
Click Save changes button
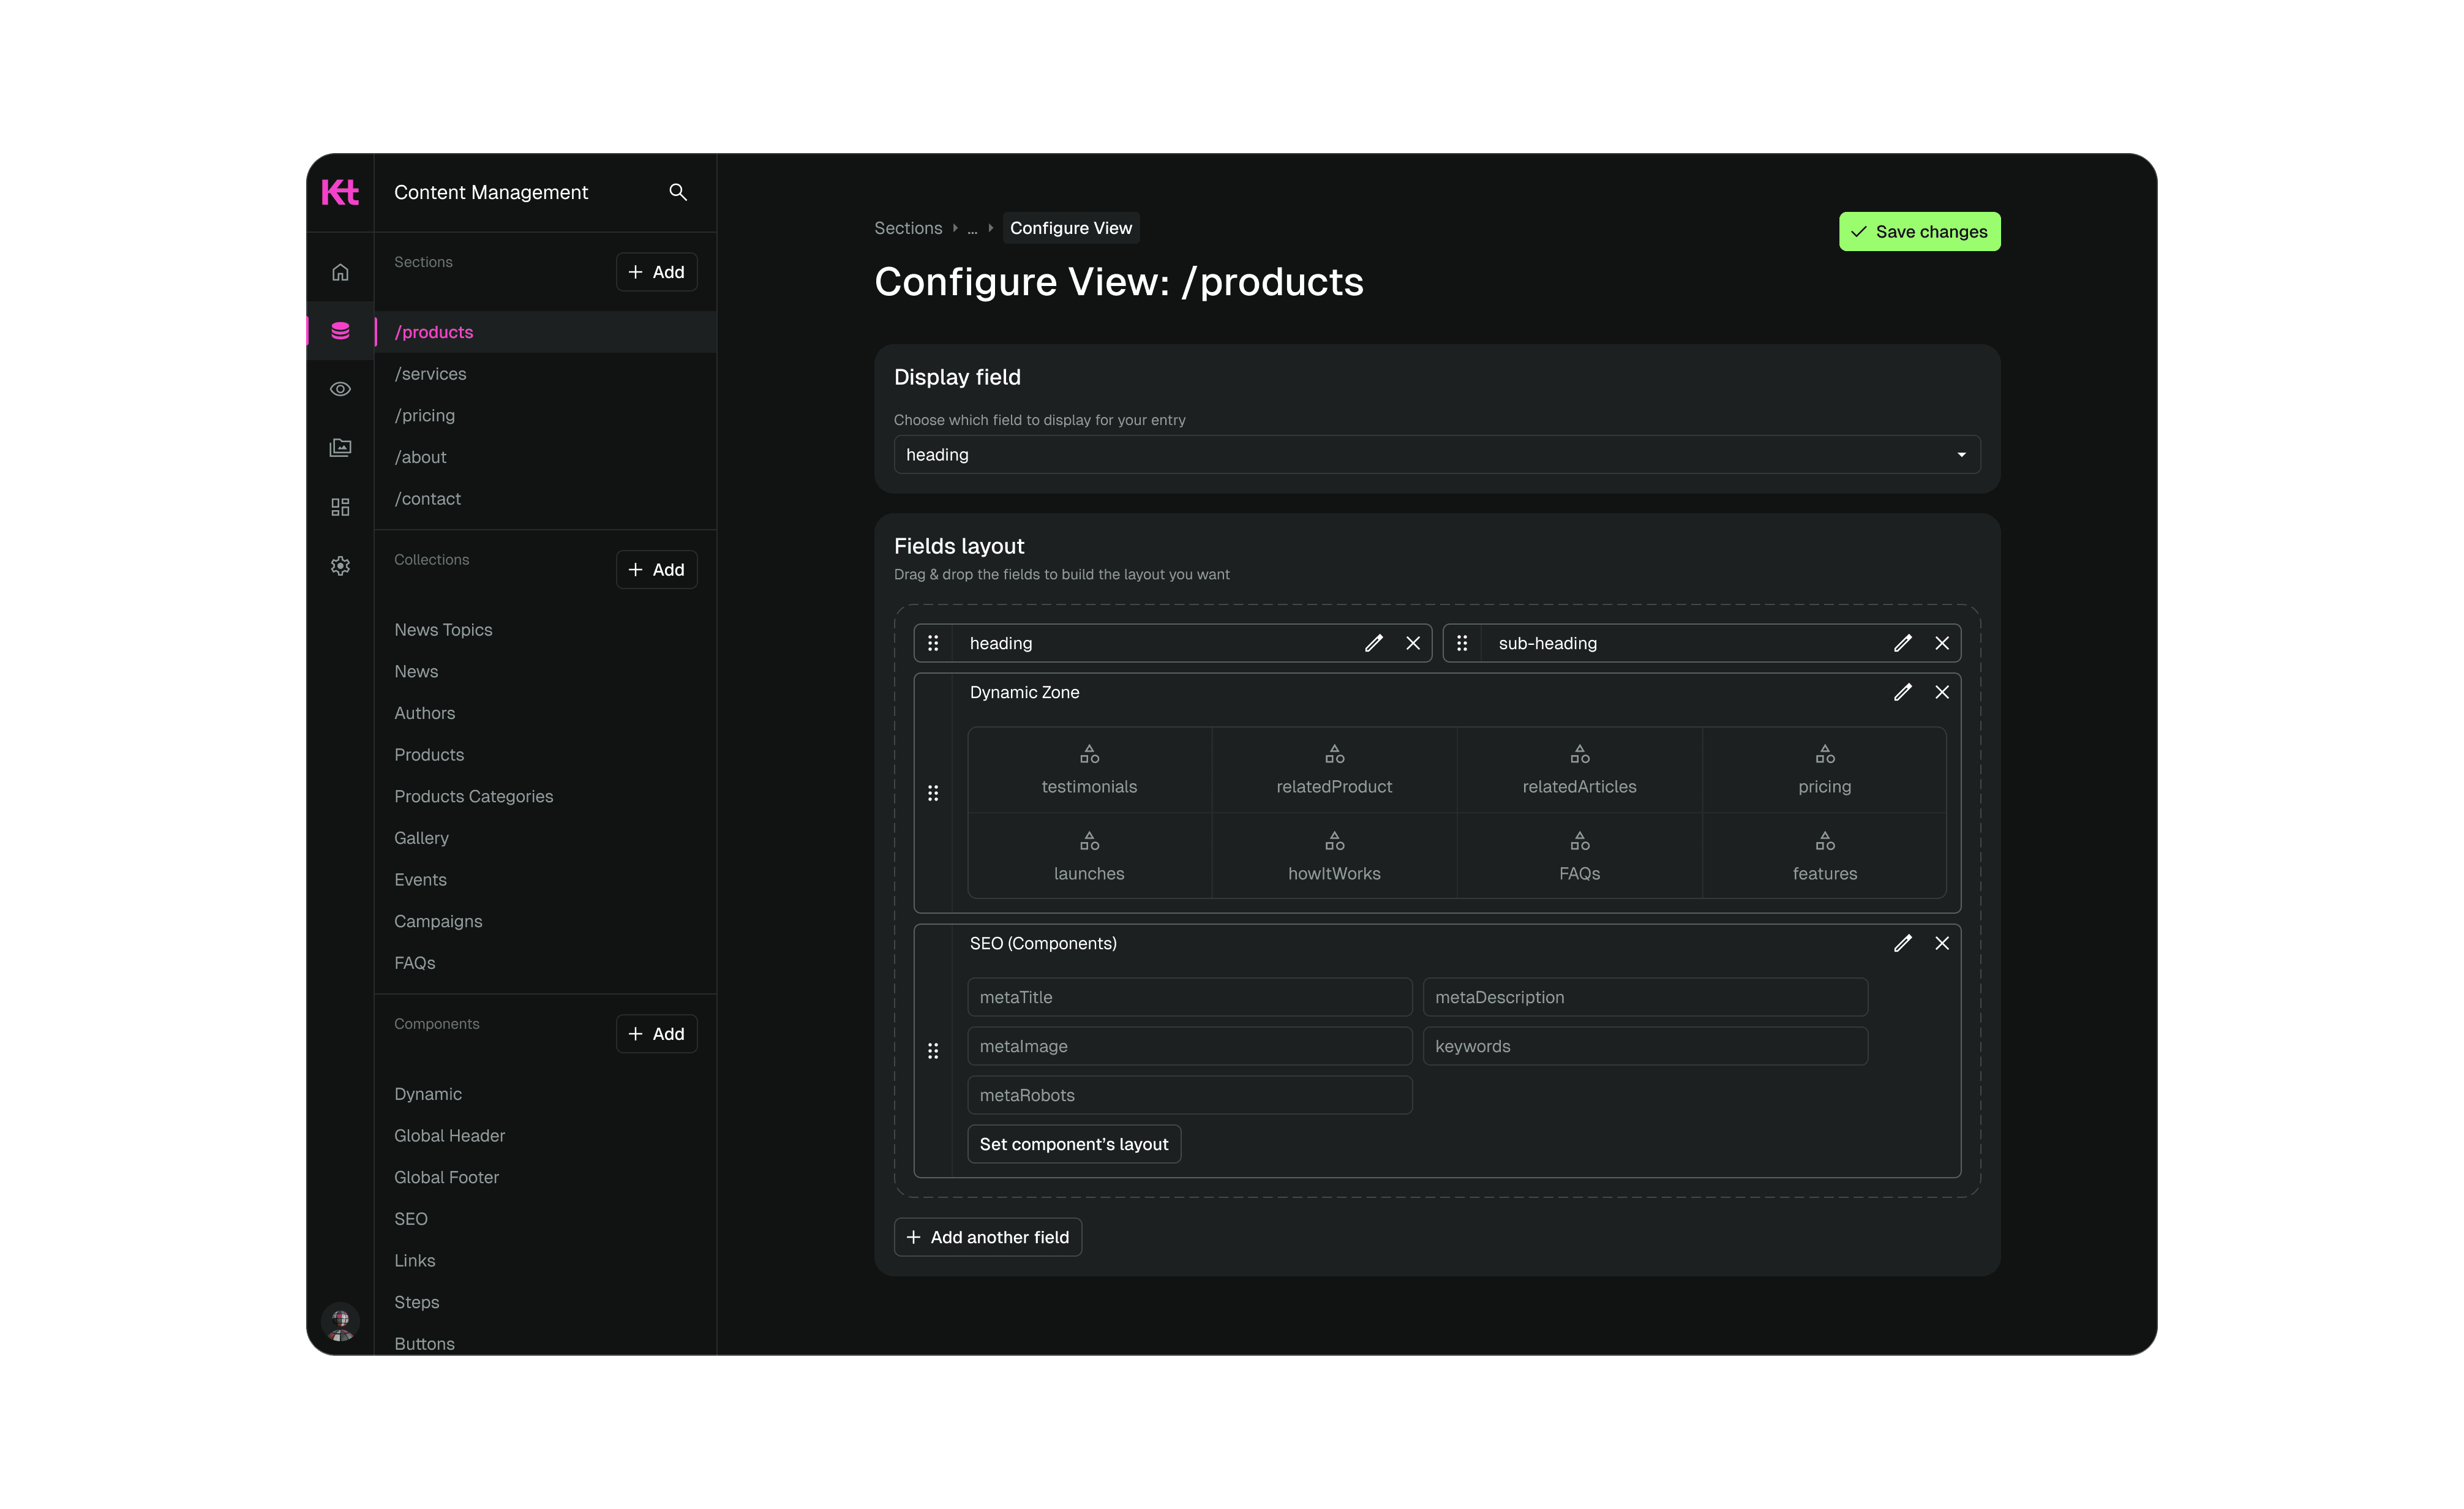point(1919,232)
